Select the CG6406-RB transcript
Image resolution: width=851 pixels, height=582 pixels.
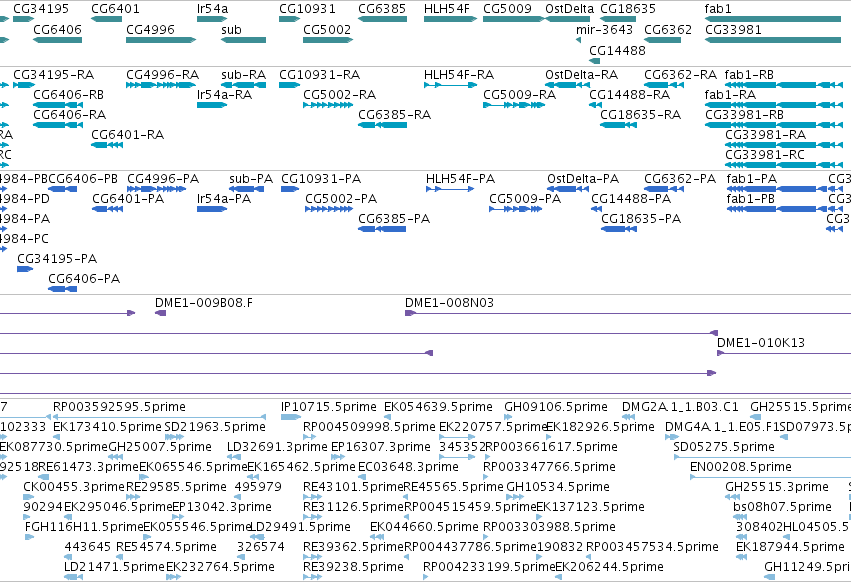pyautogui.click(x=58, y=105)
